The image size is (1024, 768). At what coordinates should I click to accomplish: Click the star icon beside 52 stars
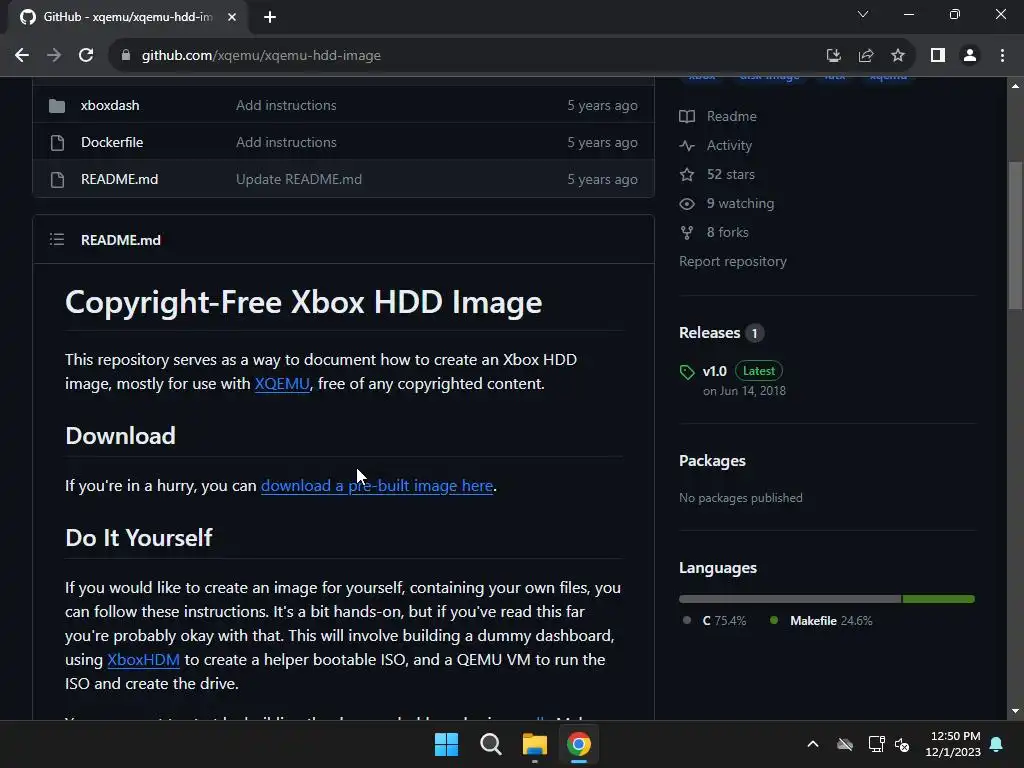tap(687, 174)
